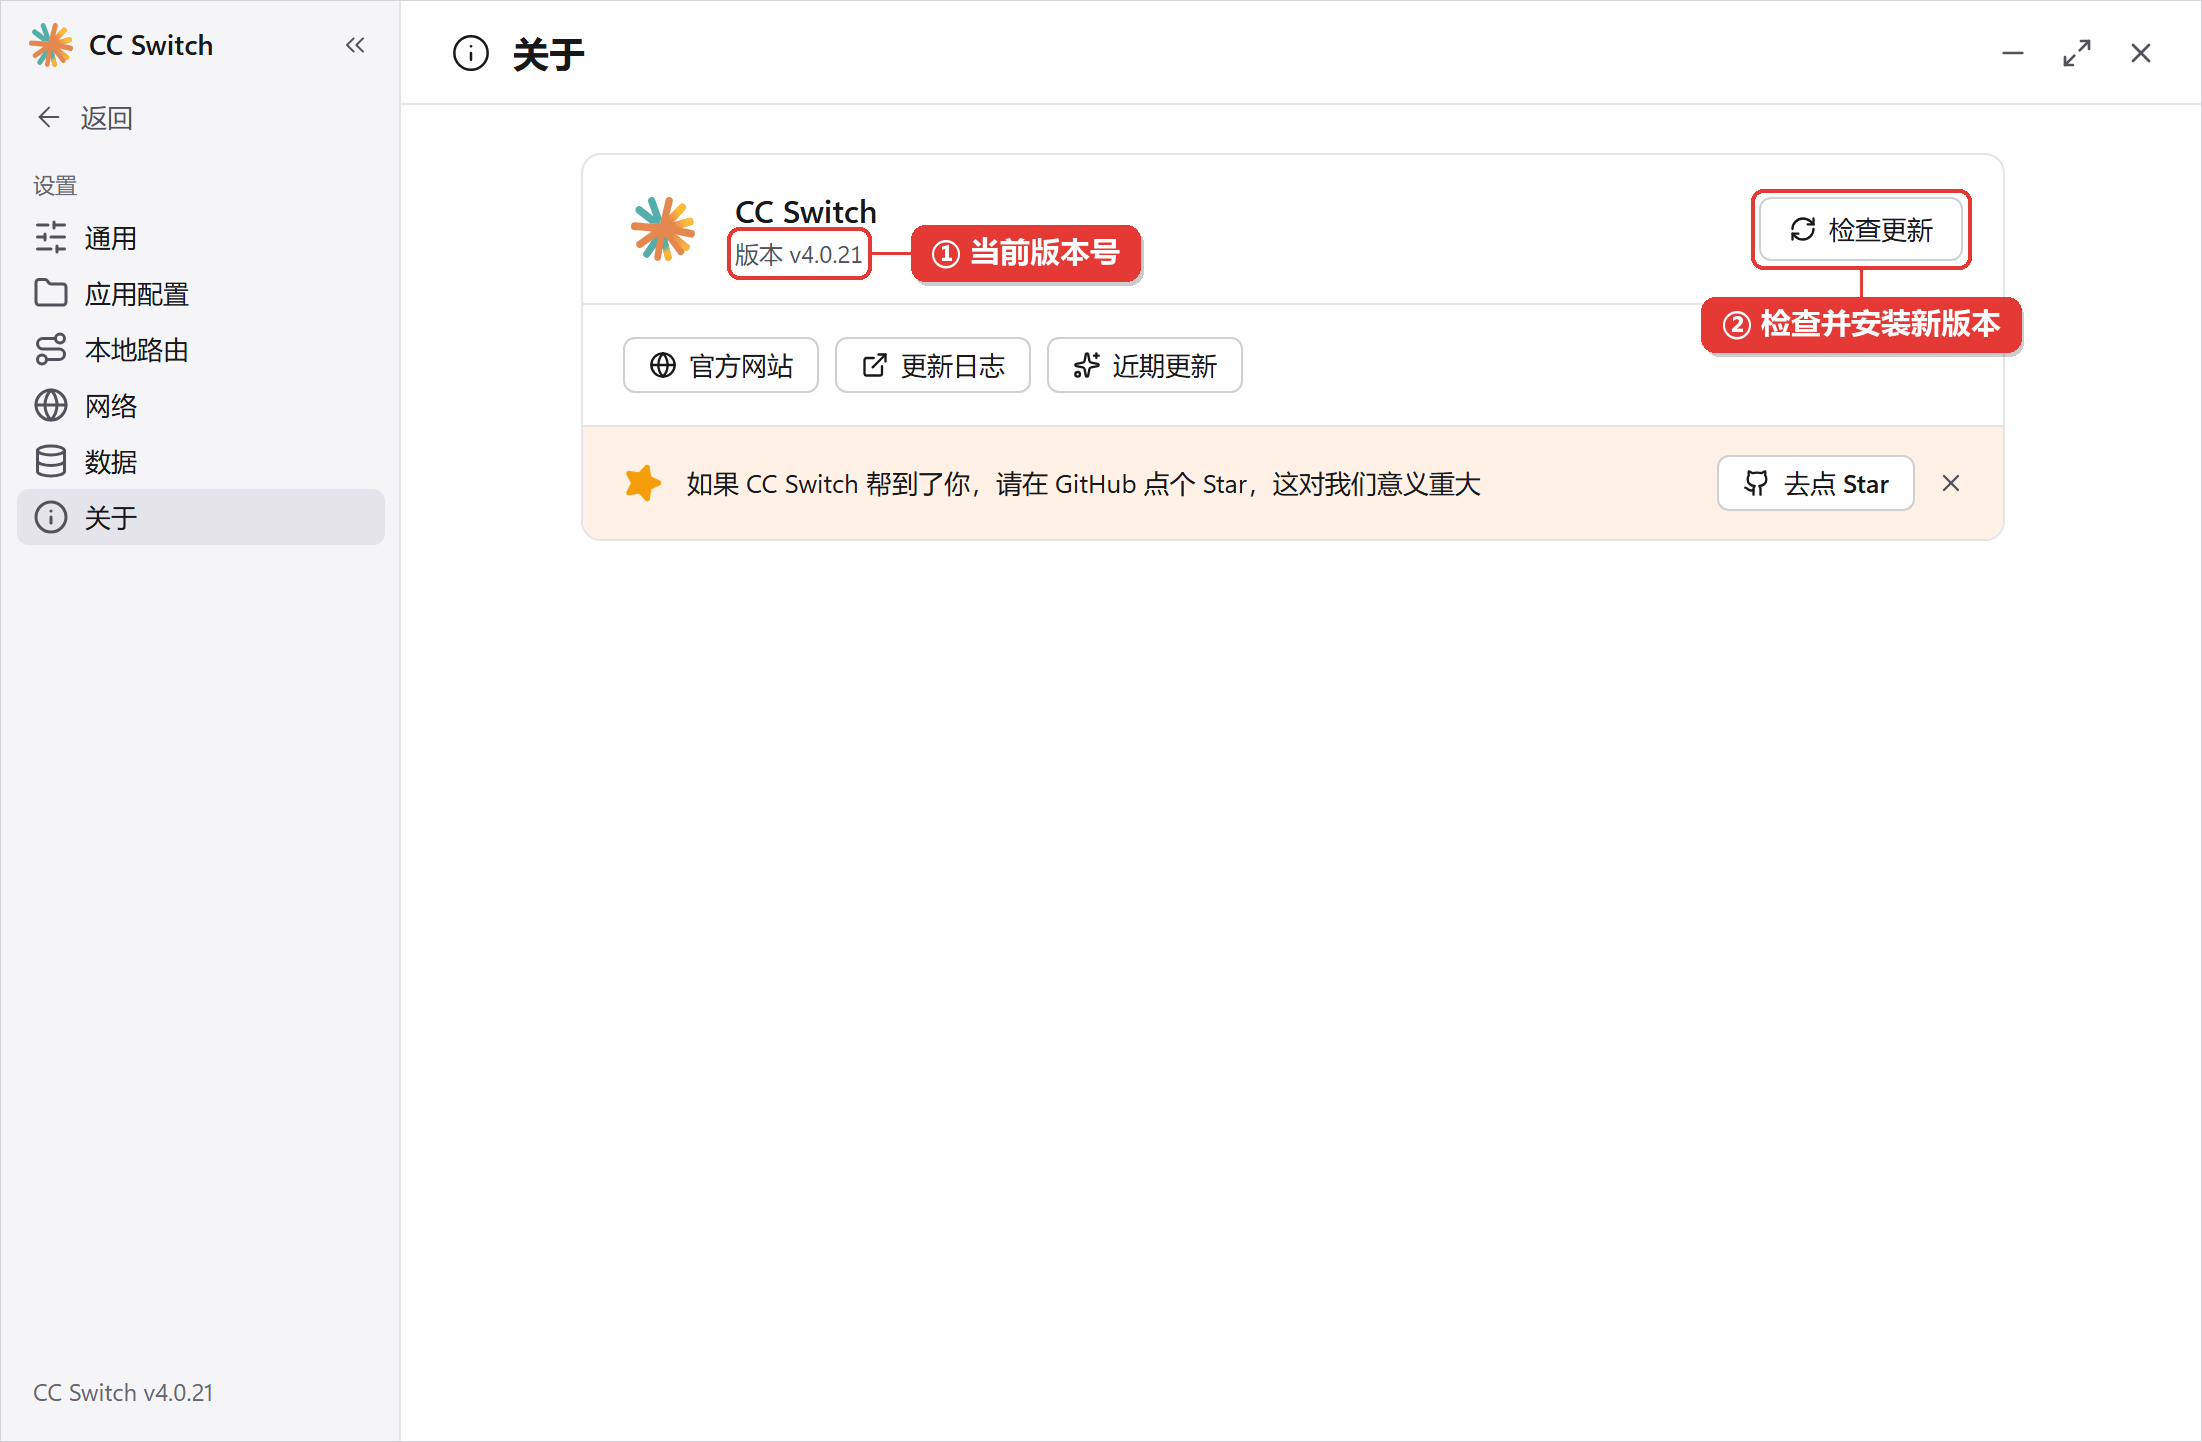Go back via the 返回 arrow
The height and width of the screenshot is (1442, 2202).
pos(85,118)
